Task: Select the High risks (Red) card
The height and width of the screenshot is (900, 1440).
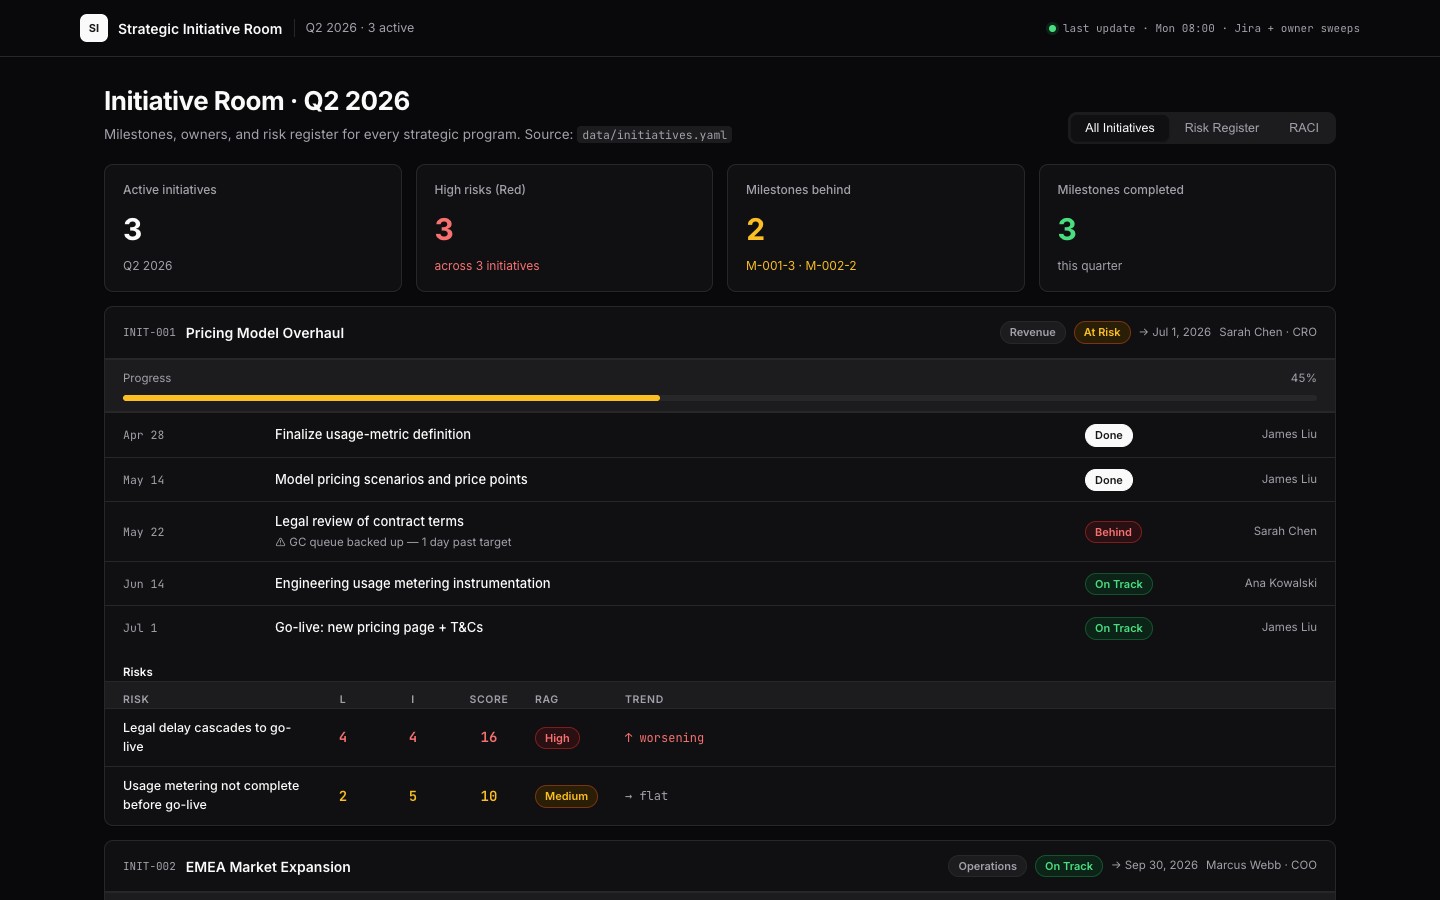Action: (x=564, y=228)
